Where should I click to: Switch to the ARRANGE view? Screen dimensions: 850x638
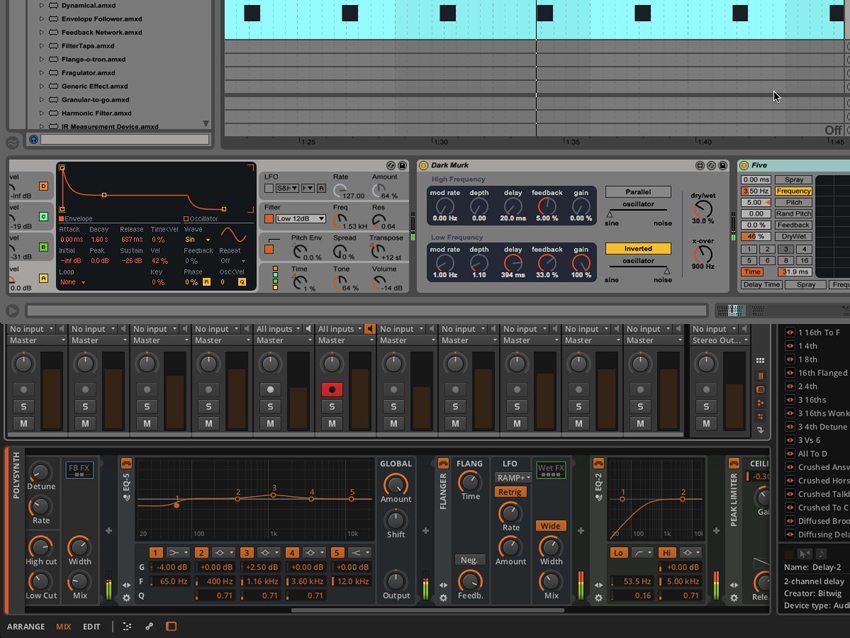click(26, 627)
